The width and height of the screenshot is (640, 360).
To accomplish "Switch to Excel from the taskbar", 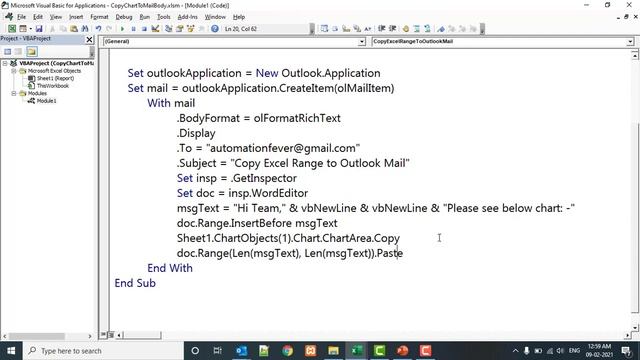I will coord(357,351).
